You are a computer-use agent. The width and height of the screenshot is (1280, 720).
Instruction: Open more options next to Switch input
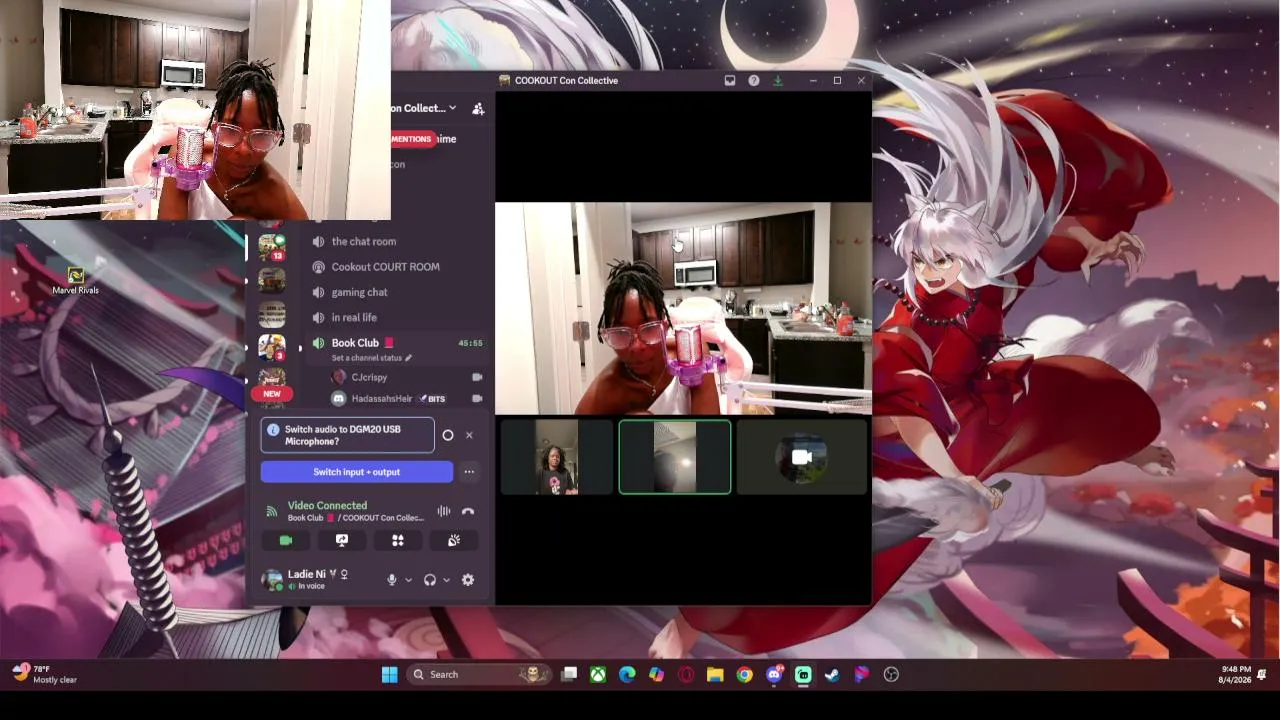469,472
